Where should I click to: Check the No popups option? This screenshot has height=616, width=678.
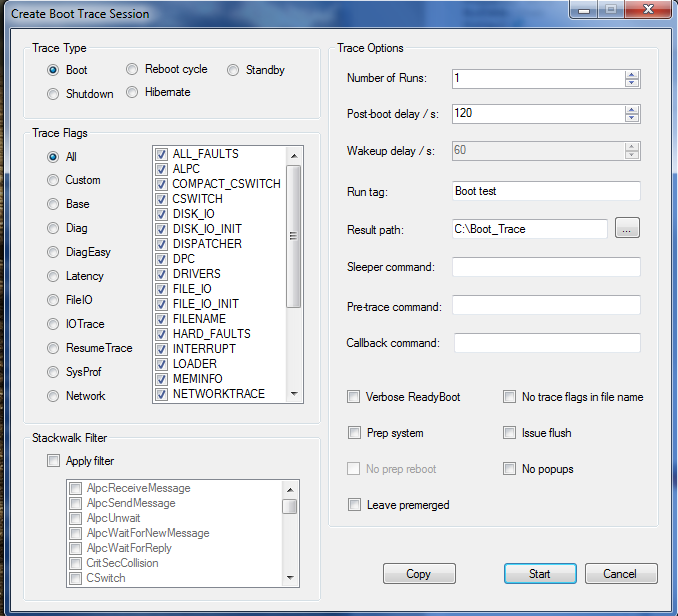(x=509, y=469)
